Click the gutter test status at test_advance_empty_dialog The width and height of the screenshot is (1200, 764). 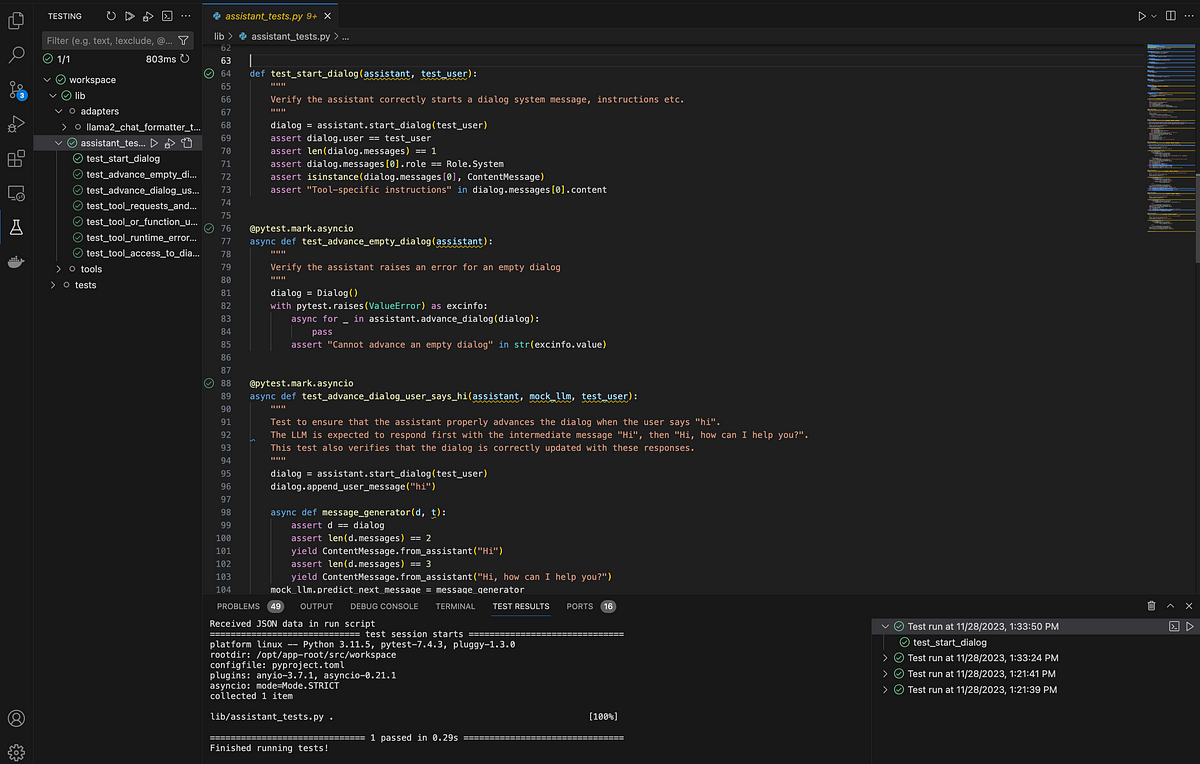tap(209, 228)
